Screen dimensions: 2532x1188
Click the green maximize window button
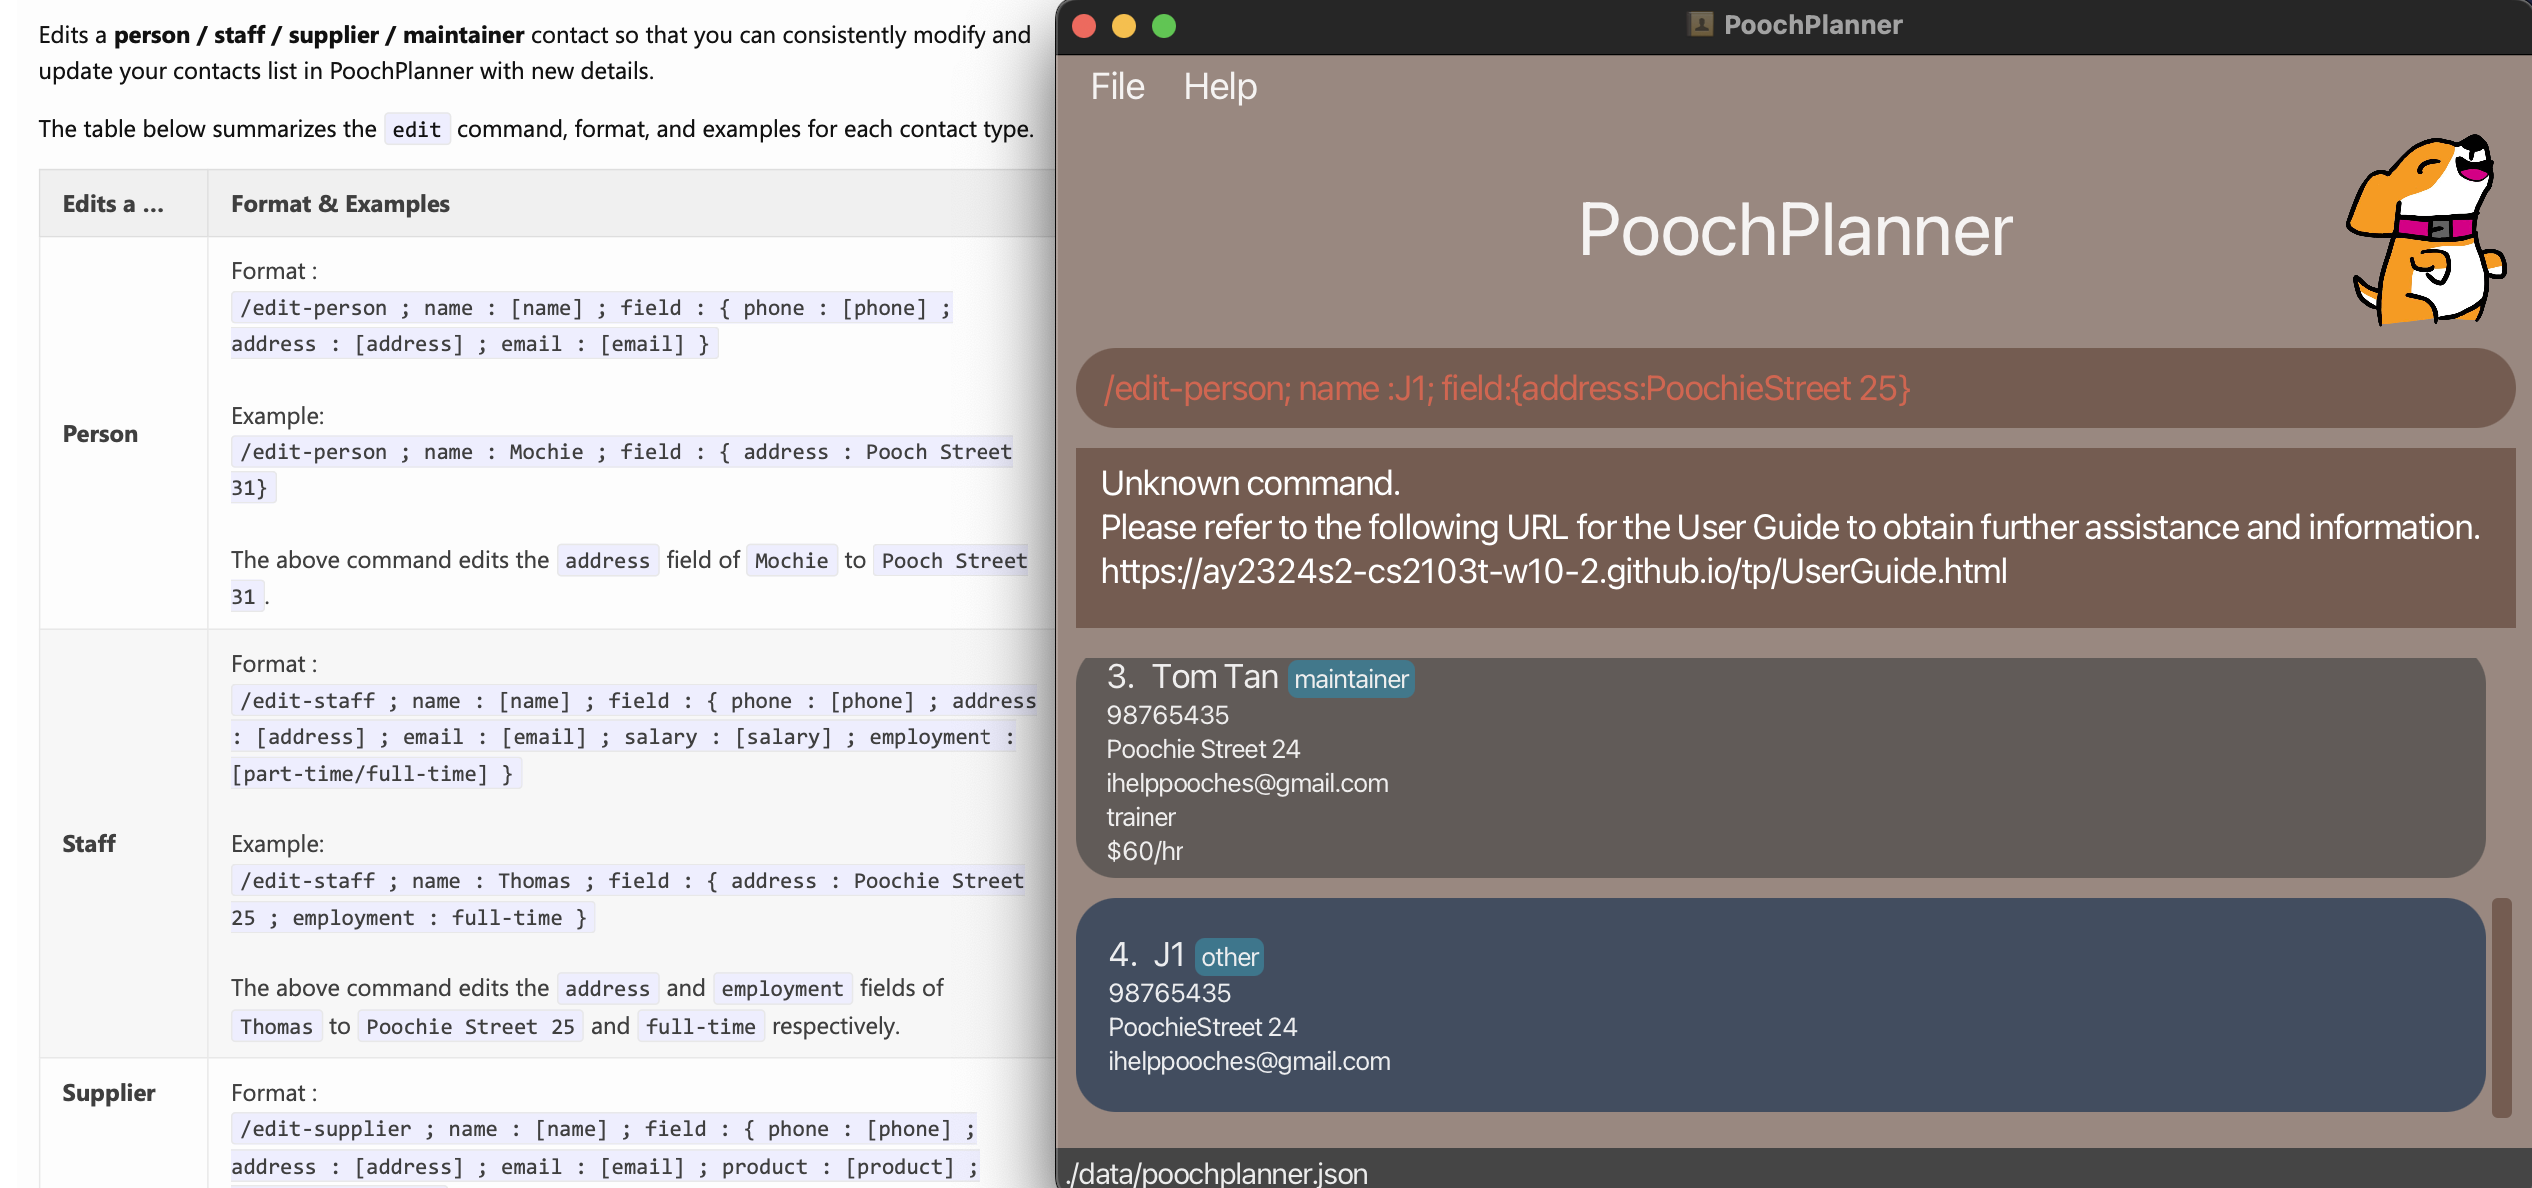click(x=1164, y=25)
